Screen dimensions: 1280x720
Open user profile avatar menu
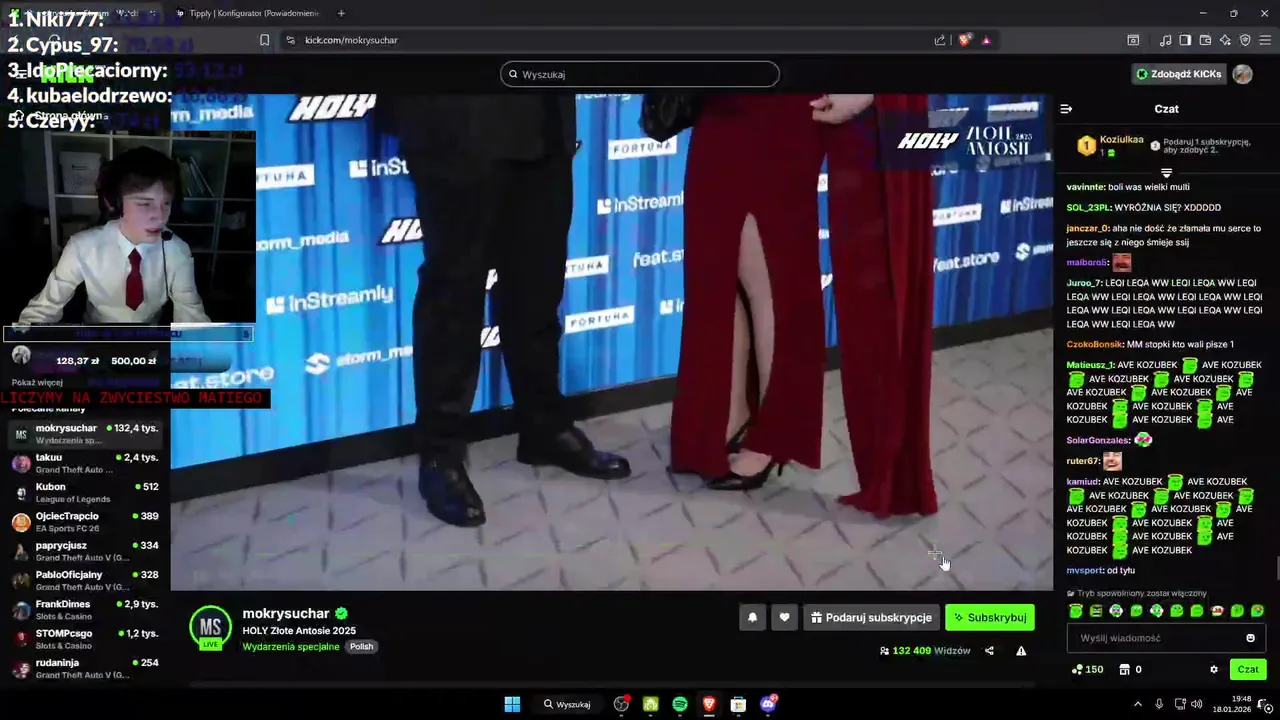(1243, 74)
